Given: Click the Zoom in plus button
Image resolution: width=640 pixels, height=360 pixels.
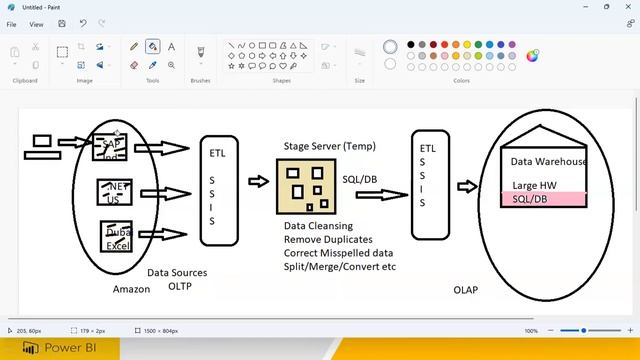Looking at the screenshot, I should (630, 331).
